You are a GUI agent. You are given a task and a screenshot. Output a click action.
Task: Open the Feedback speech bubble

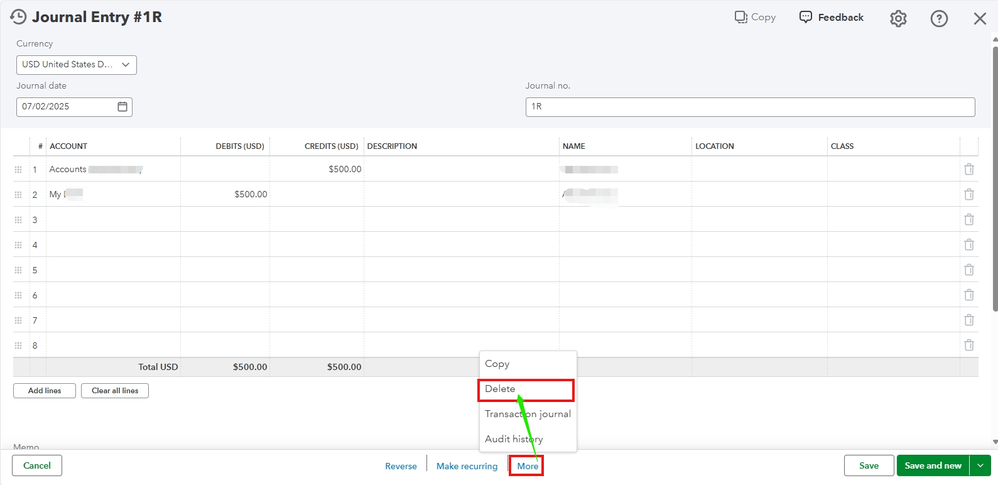coord(806,17)
